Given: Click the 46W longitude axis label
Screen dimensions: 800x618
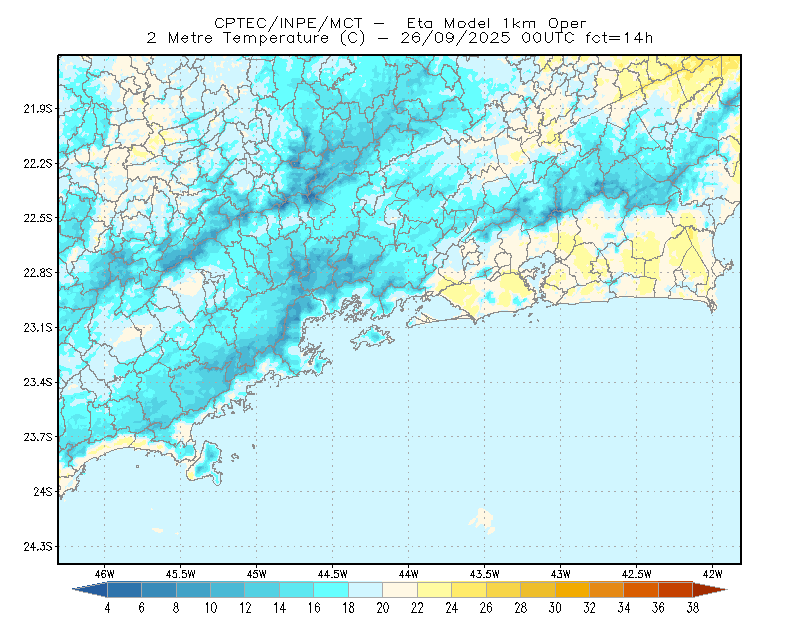Looking at the screenshot, I should click(x=104, y=574).
